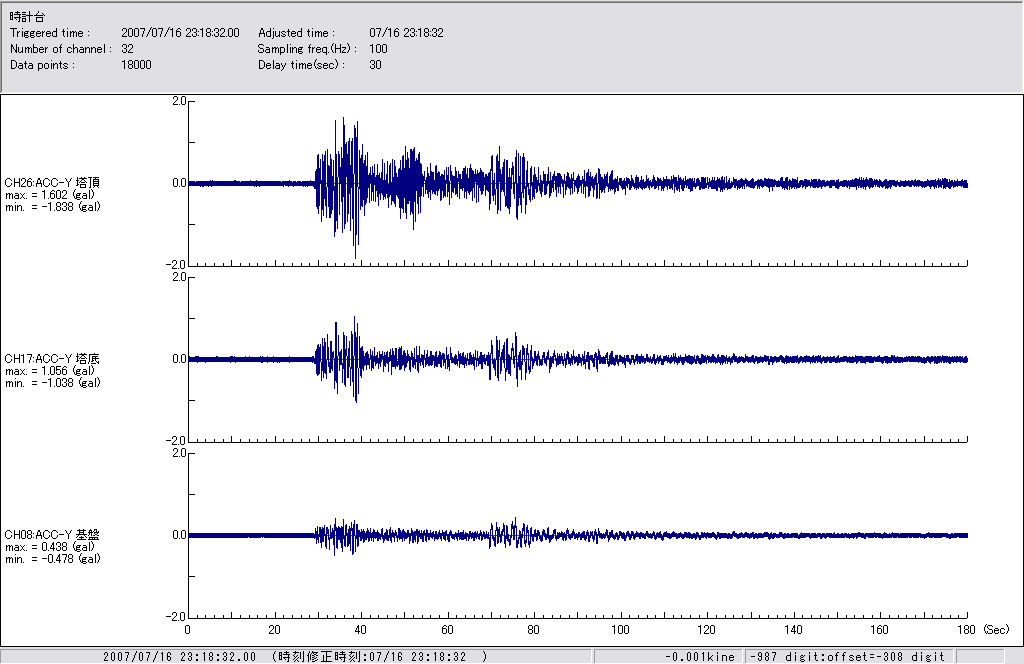The image size is (1024, 664).
Task: Click the 60 second tick label on axis
Action: tap(447, 630)
